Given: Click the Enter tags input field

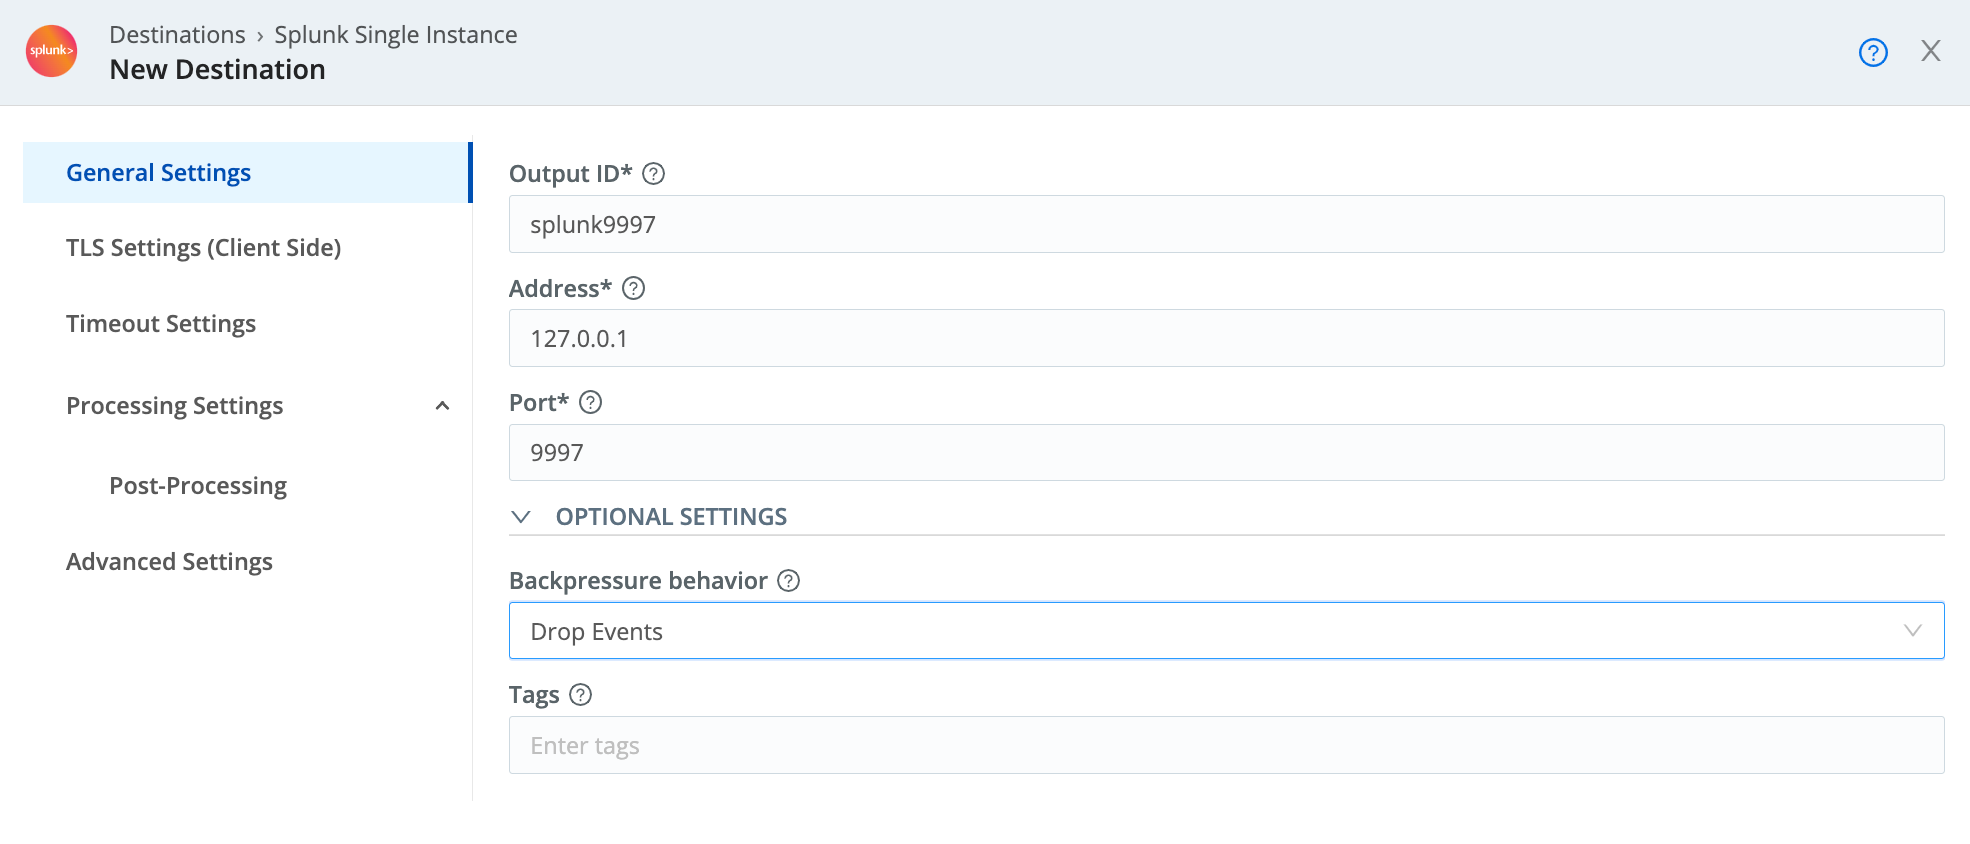Looking at the screenshot, I should coord(1226,745).
